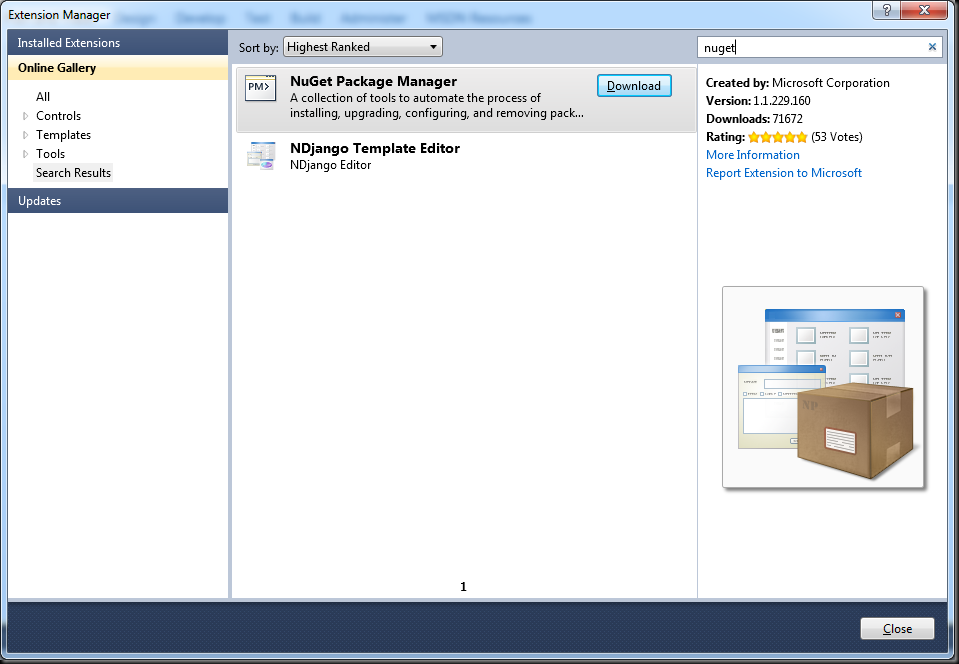Close the Extension Manager dialog
The height and width of the screenshot is (664, 959).
(x=897, y=629)
